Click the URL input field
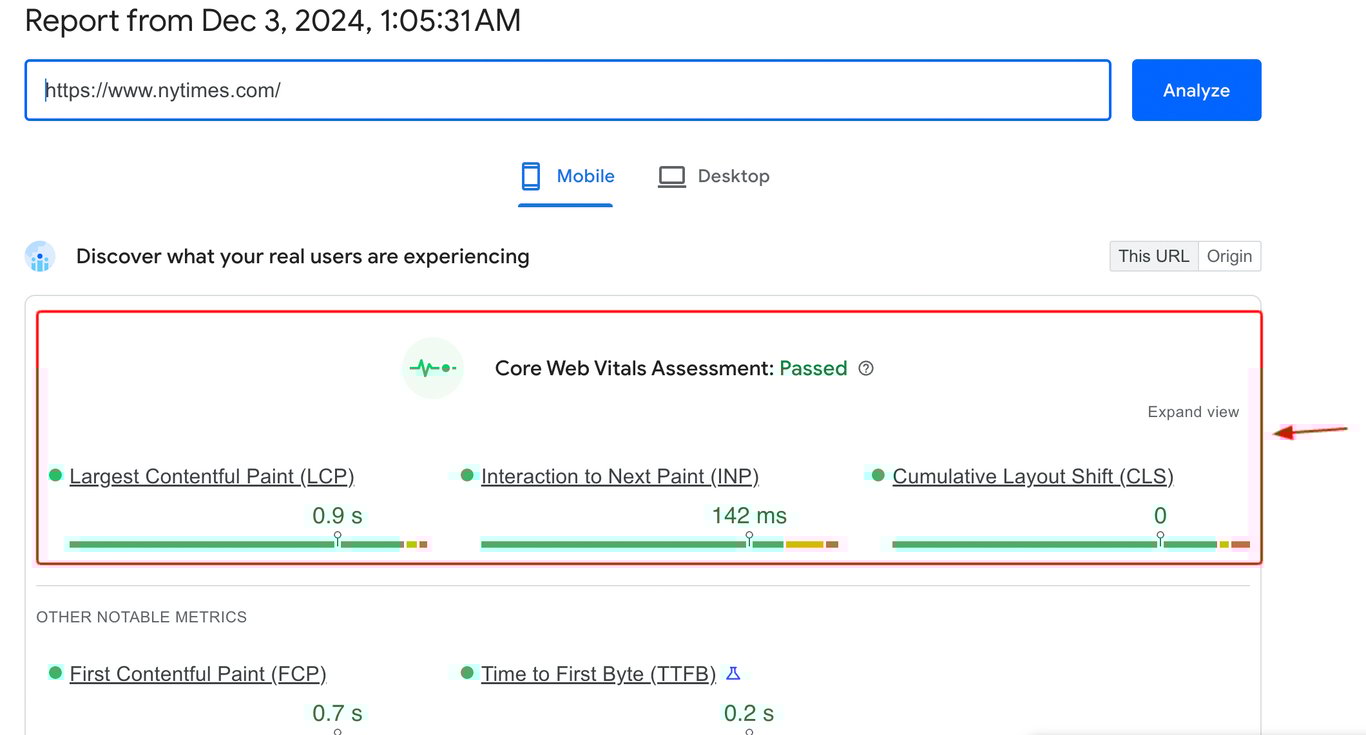 (567, 90)
